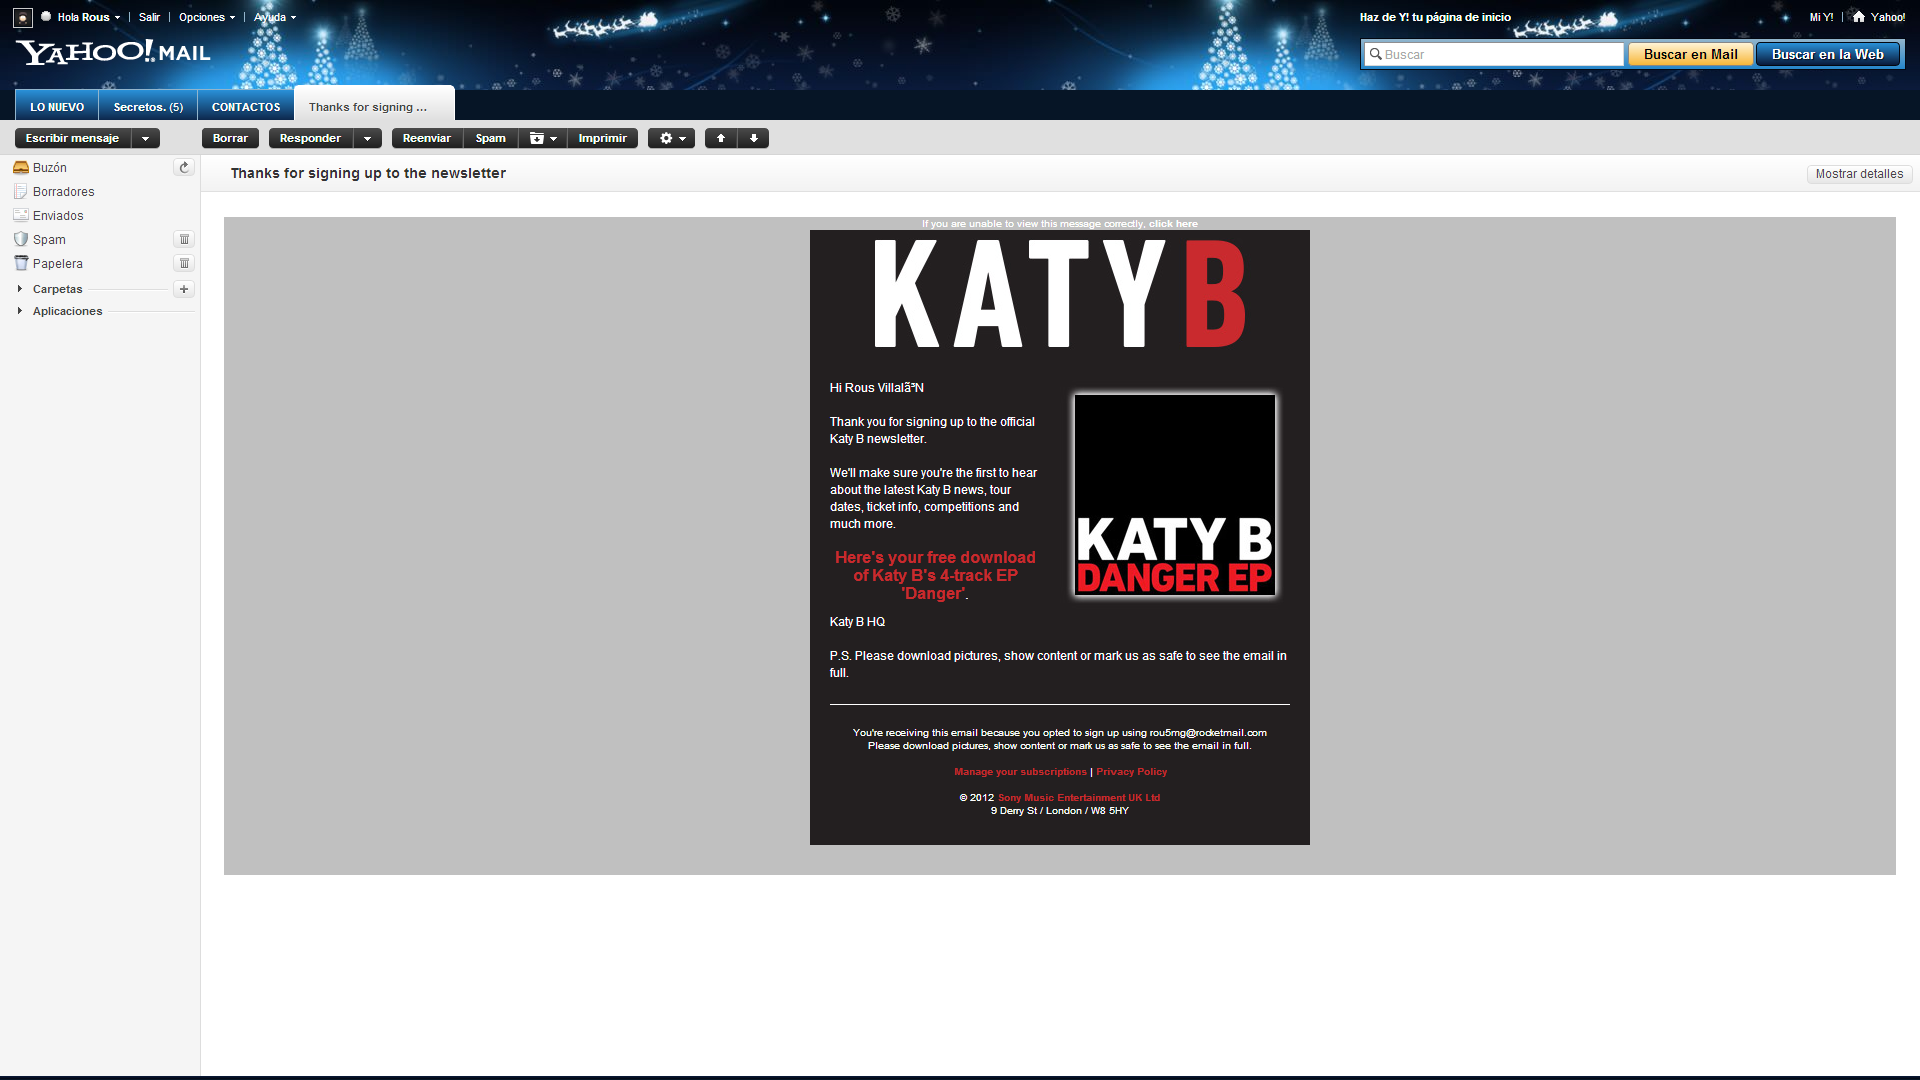
Task: Open the gear actions menu in the toolbar
Action: [671, 138]
